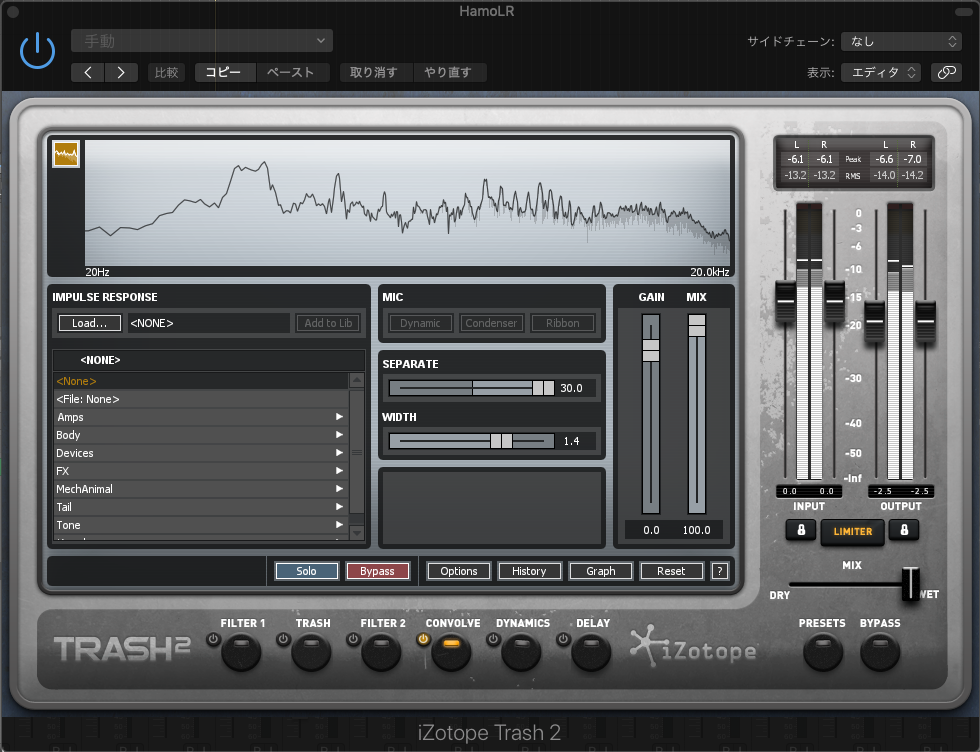Click the やり直す redo button
980x752 pixels.
pyautogui.click(x=449, y=73)
